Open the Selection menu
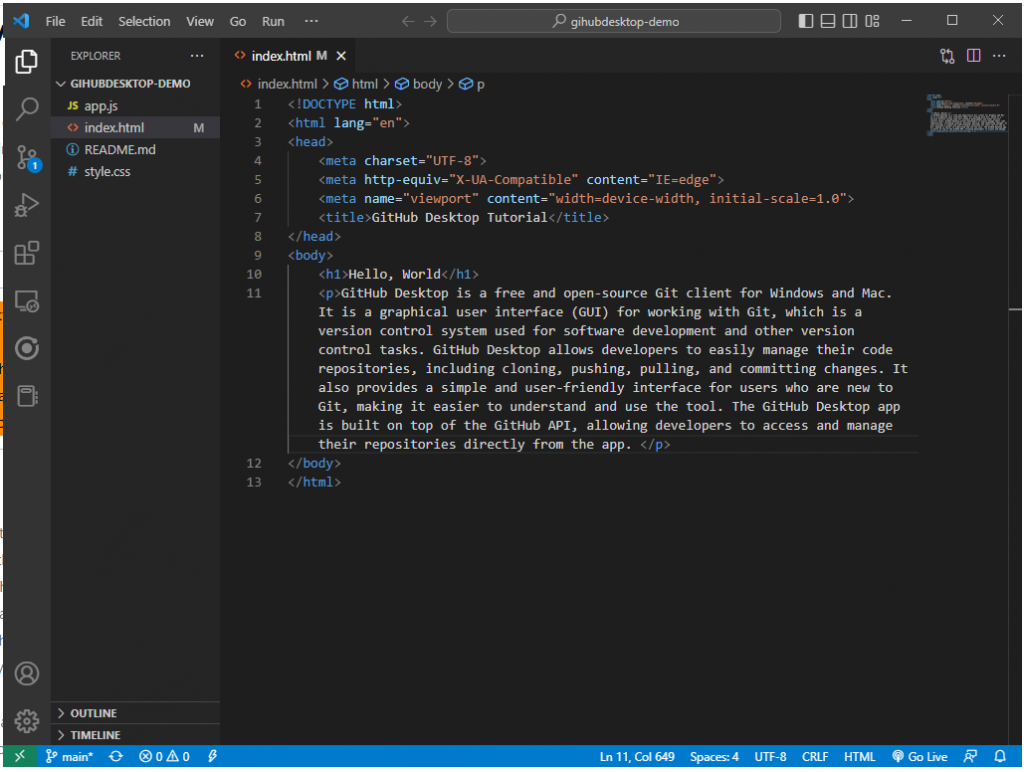The image size is (1024, 772). [144, 22]
